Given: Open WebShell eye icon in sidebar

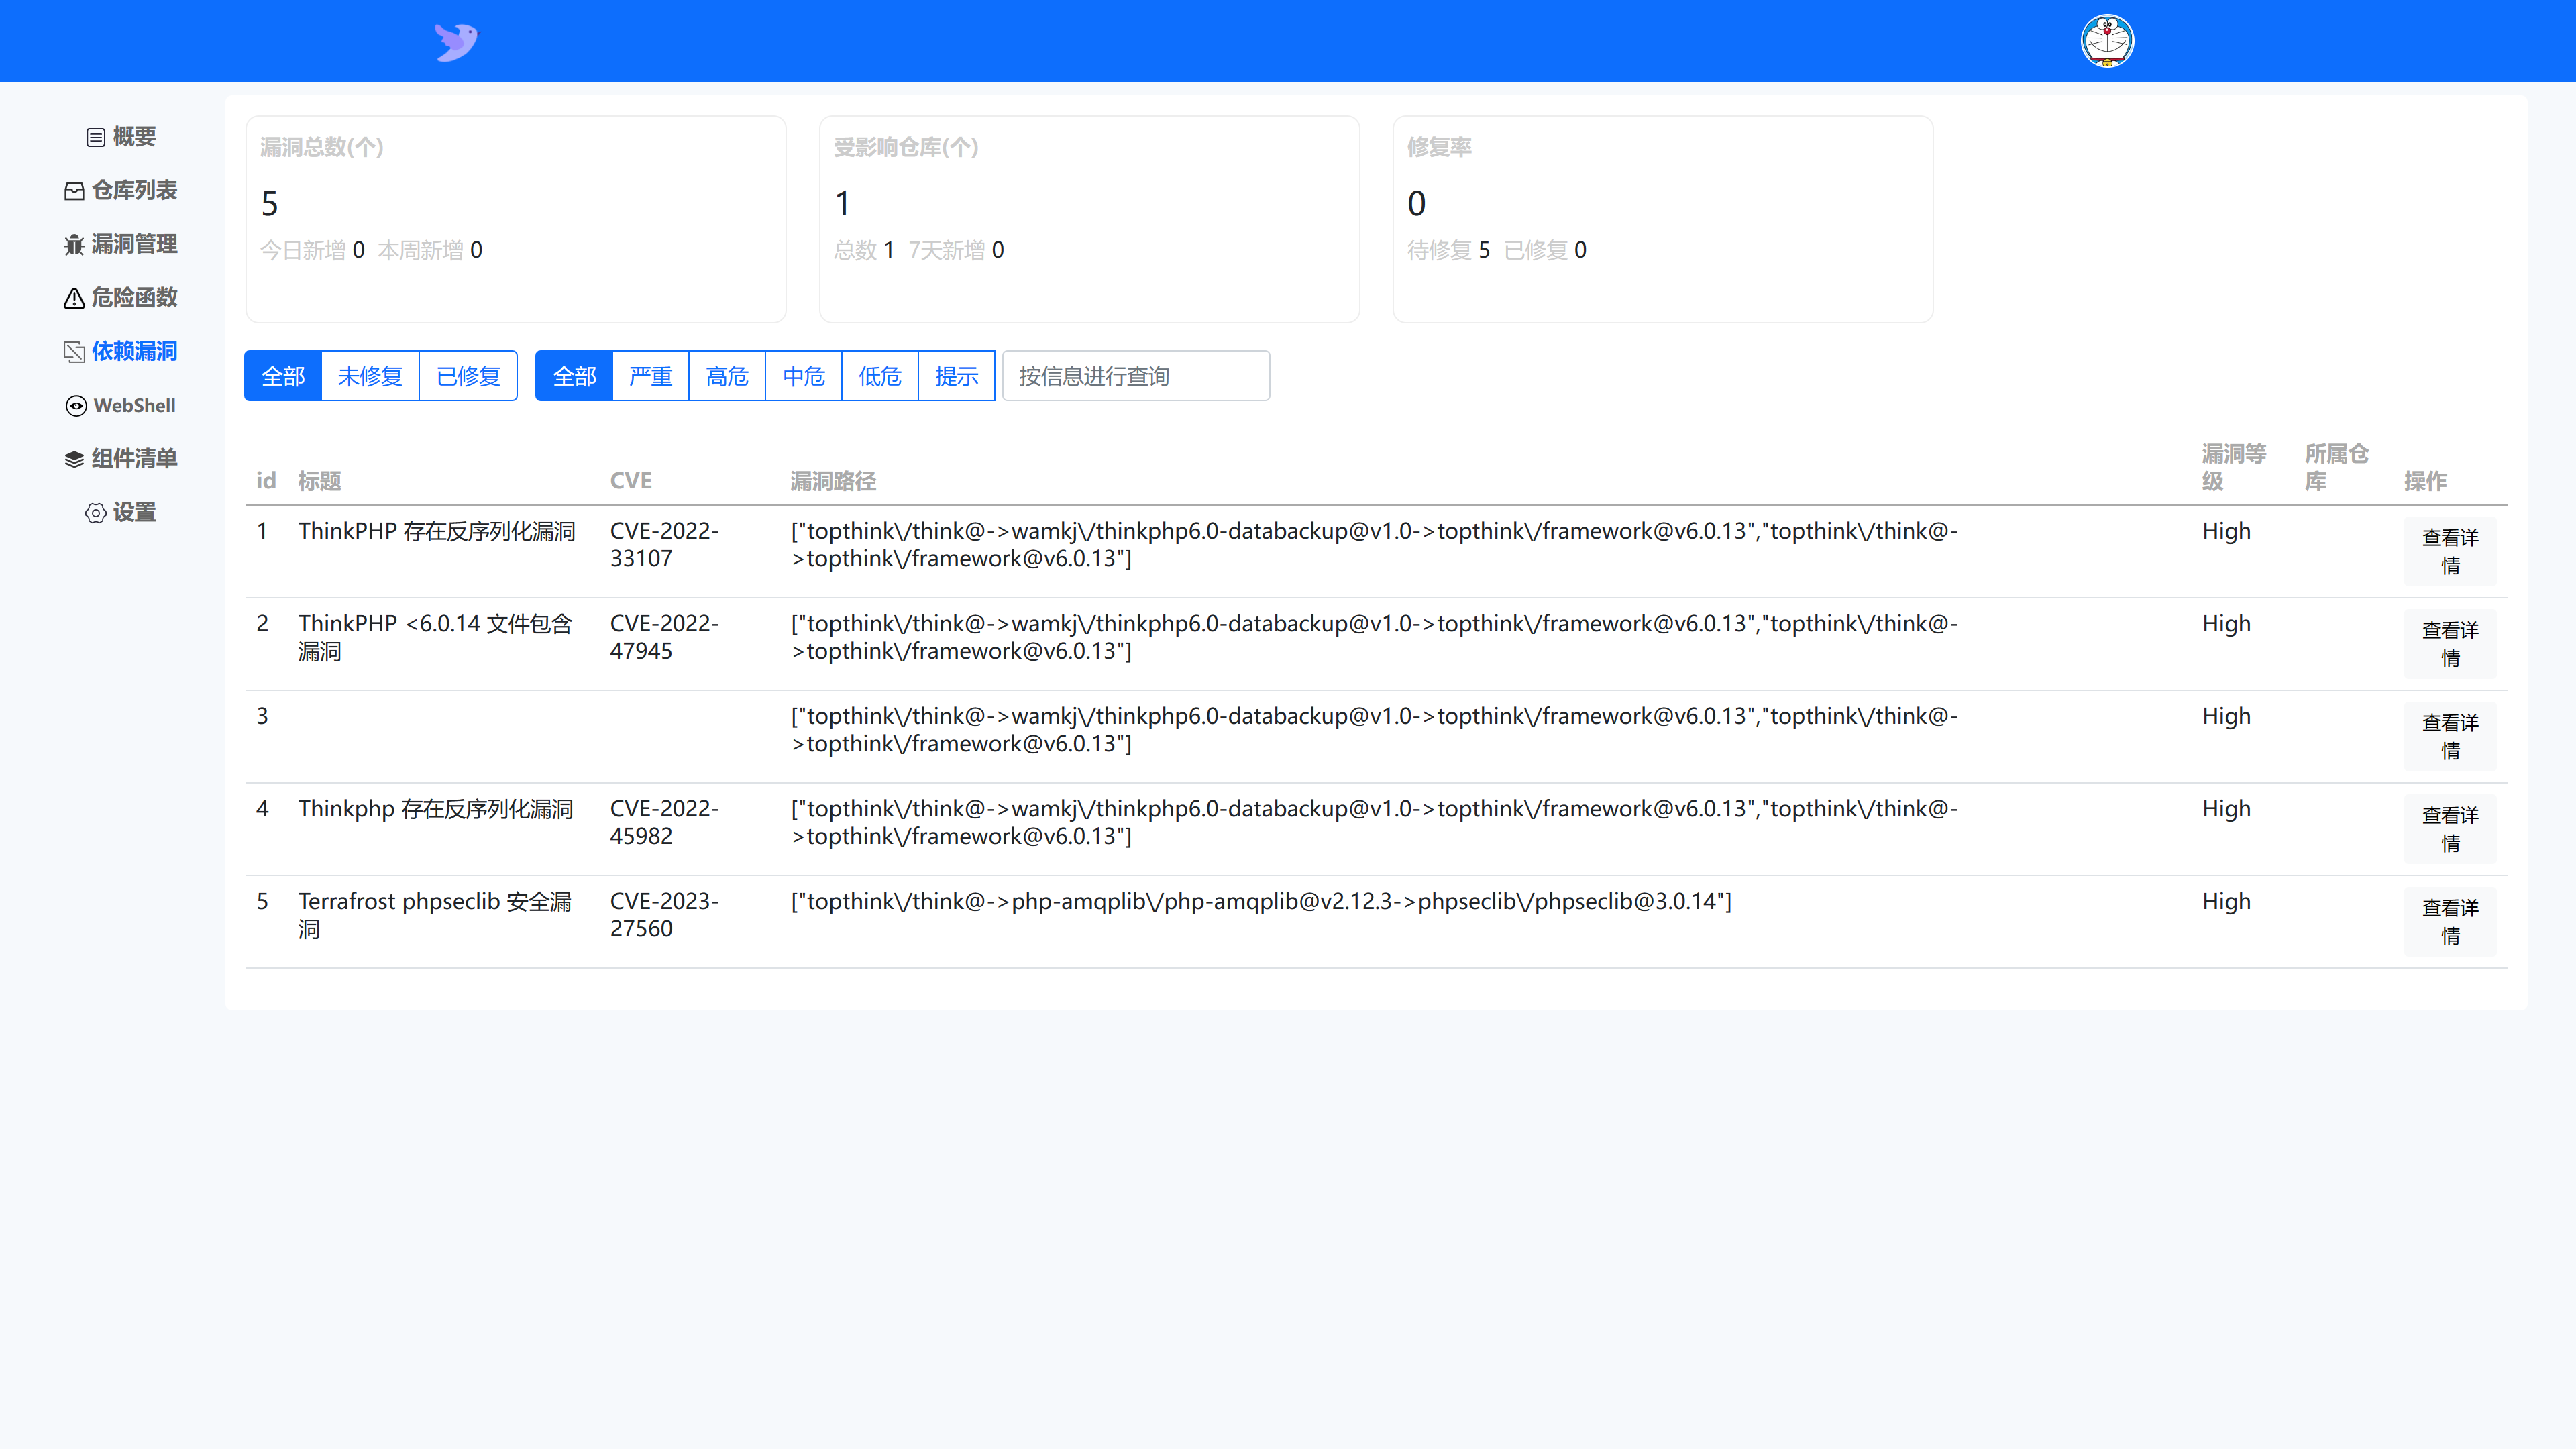Looking at the screenshot, I should (76, 406).
